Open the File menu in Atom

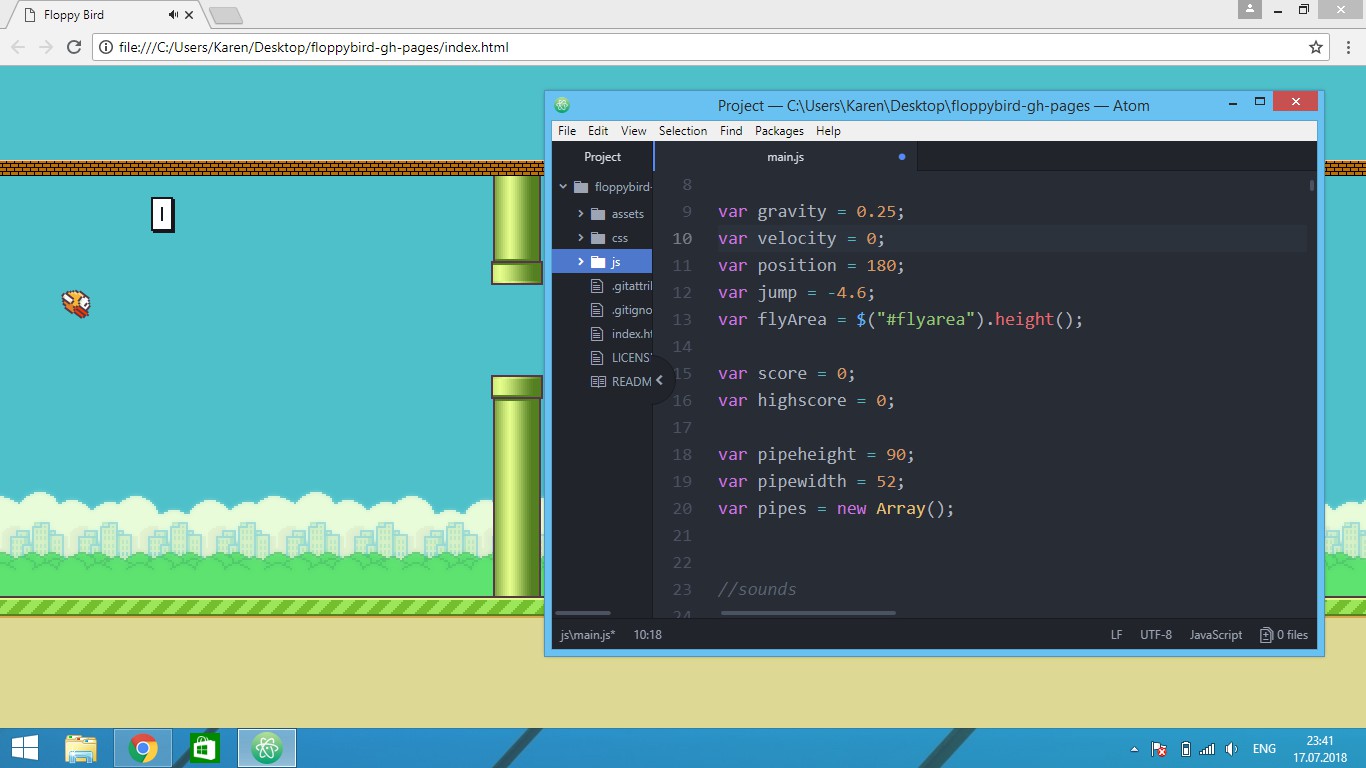tap(567, 131)
